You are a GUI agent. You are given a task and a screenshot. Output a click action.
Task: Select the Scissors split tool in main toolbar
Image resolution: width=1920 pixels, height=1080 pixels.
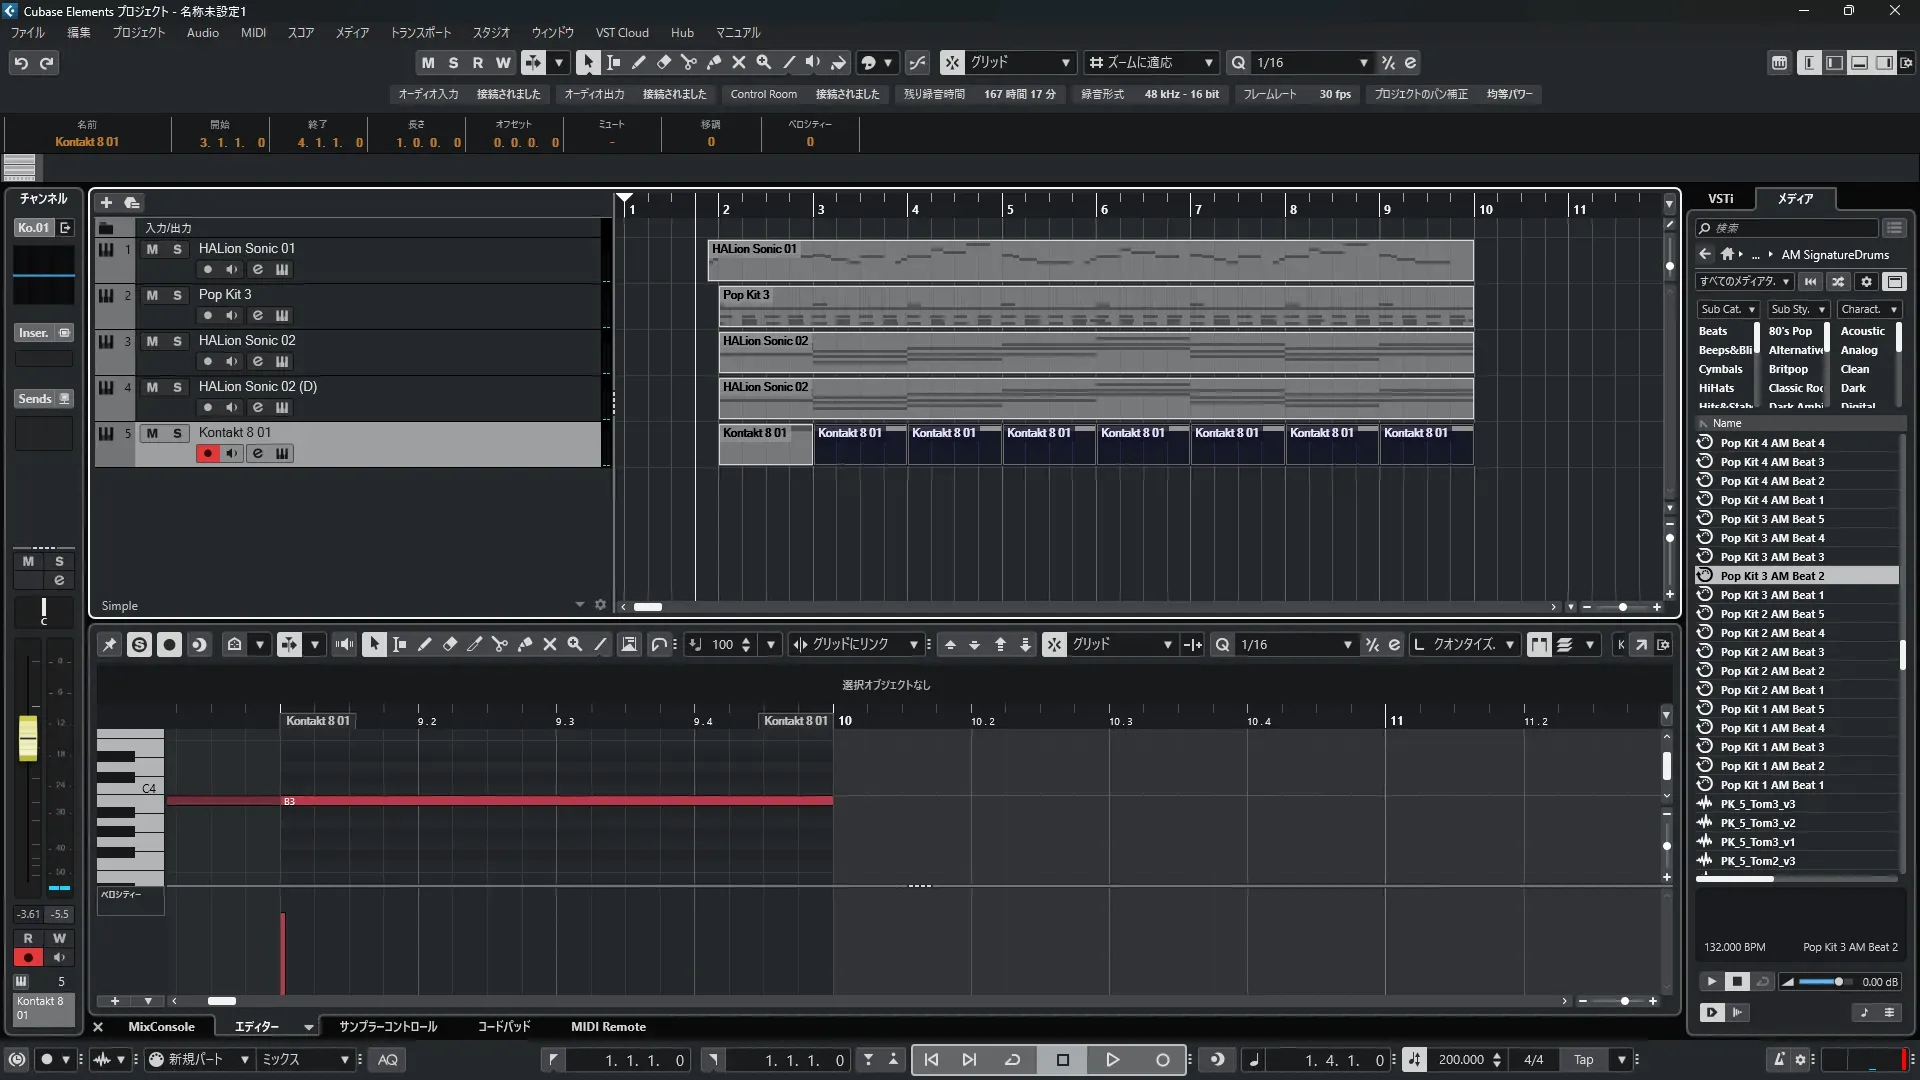click(689, 62)
